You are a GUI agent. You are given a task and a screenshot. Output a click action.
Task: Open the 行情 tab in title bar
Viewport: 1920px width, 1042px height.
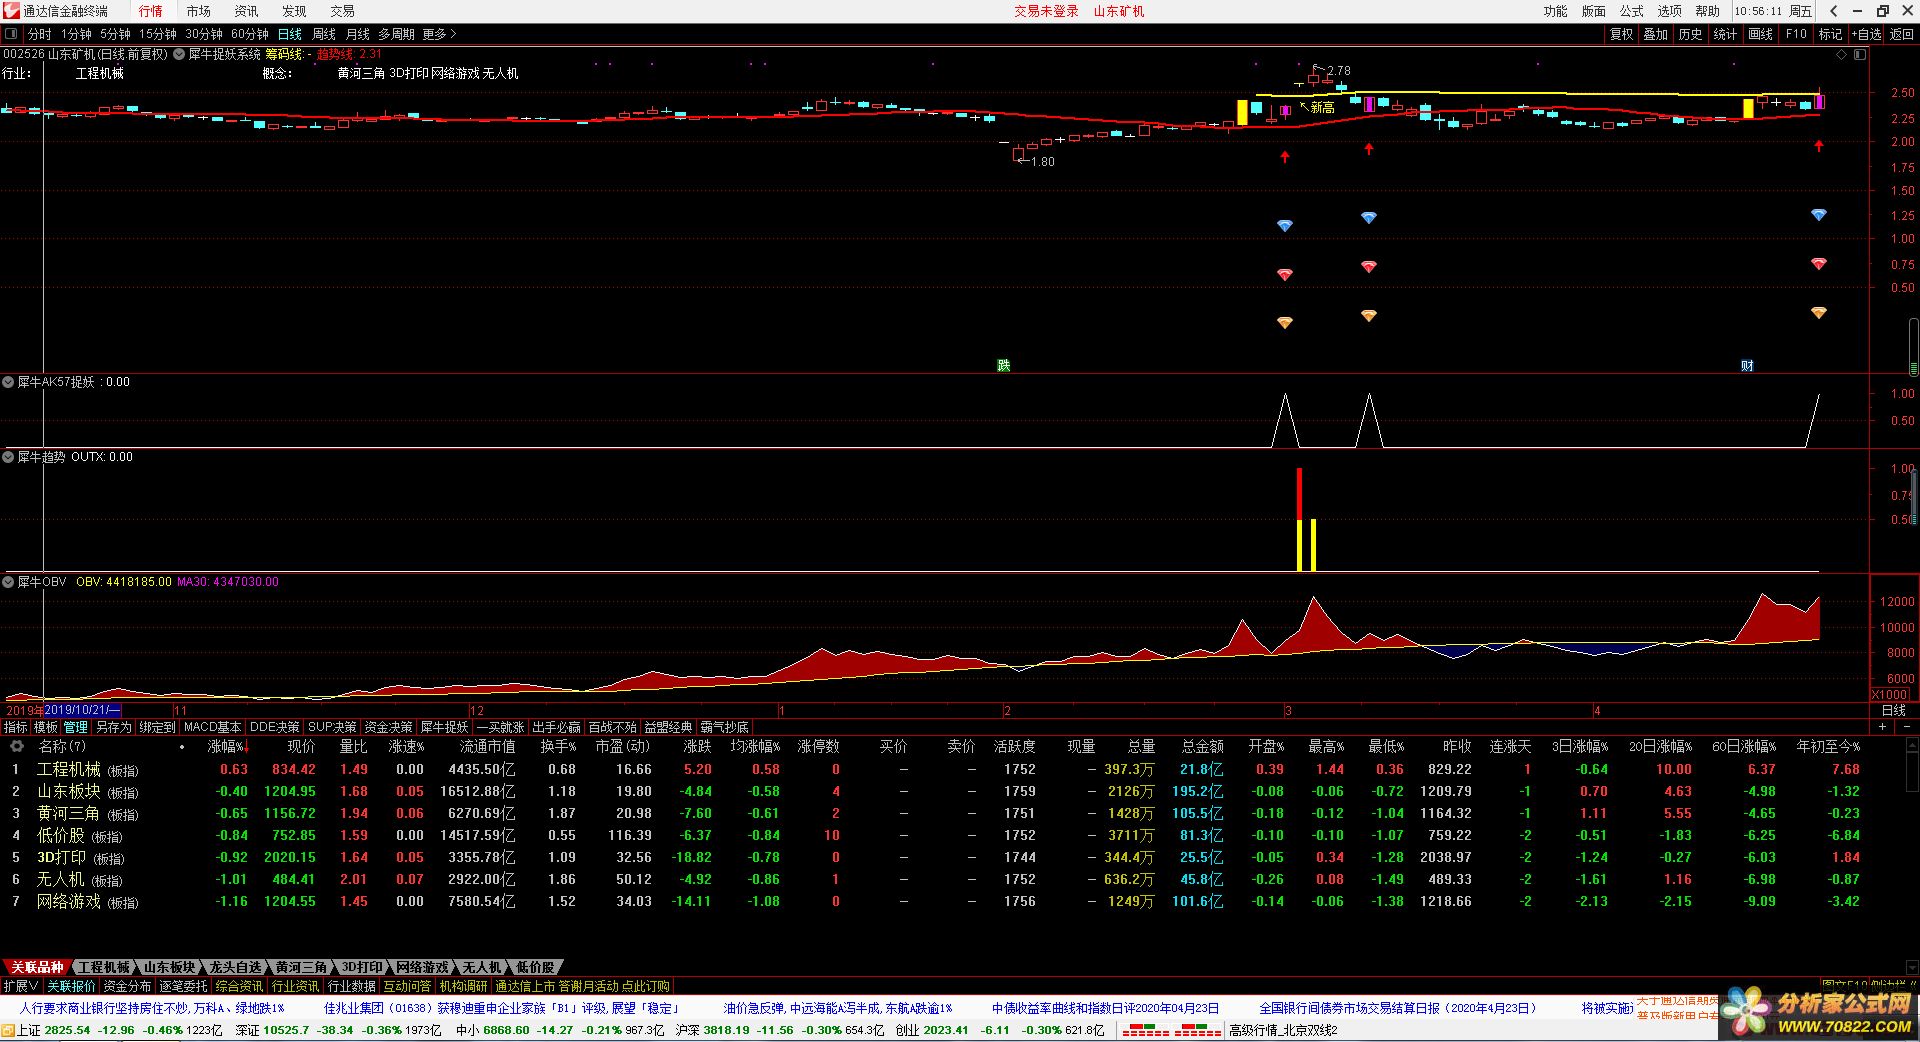(x=151, y=11)
